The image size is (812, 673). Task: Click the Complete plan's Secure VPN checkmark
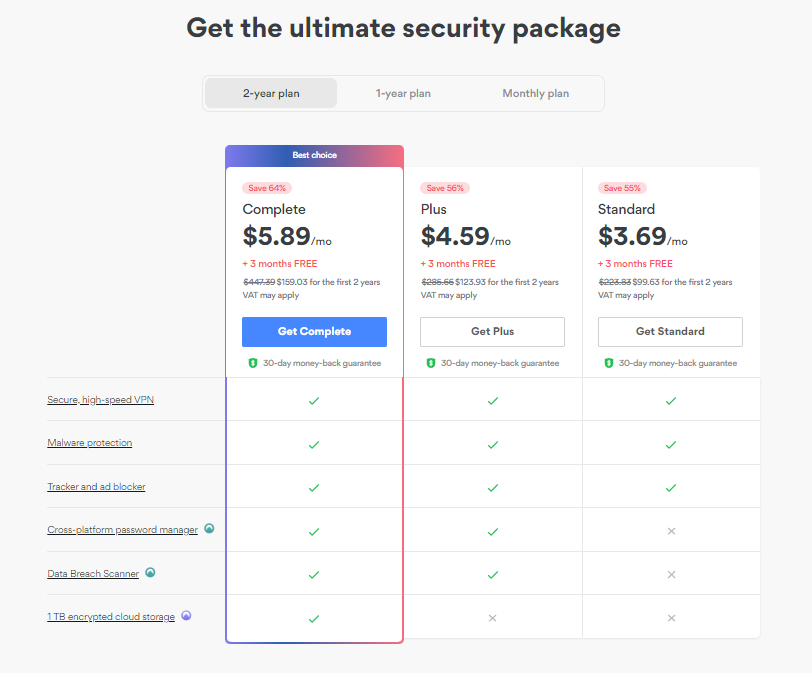[x=314, y=401]
